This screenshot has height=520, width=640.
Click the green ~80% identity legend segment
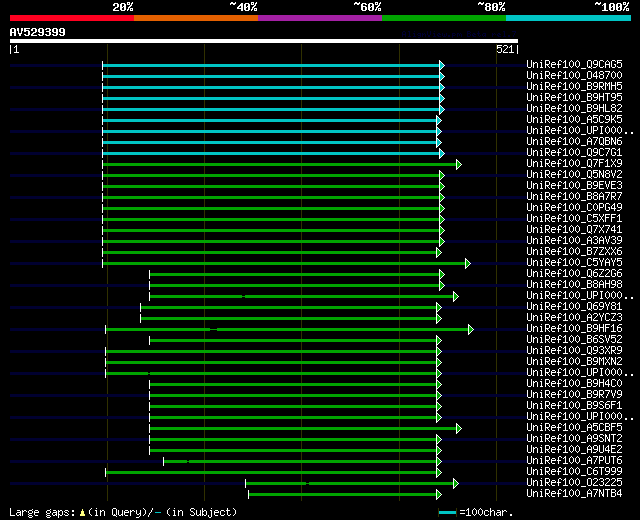(x=443, y=17)
